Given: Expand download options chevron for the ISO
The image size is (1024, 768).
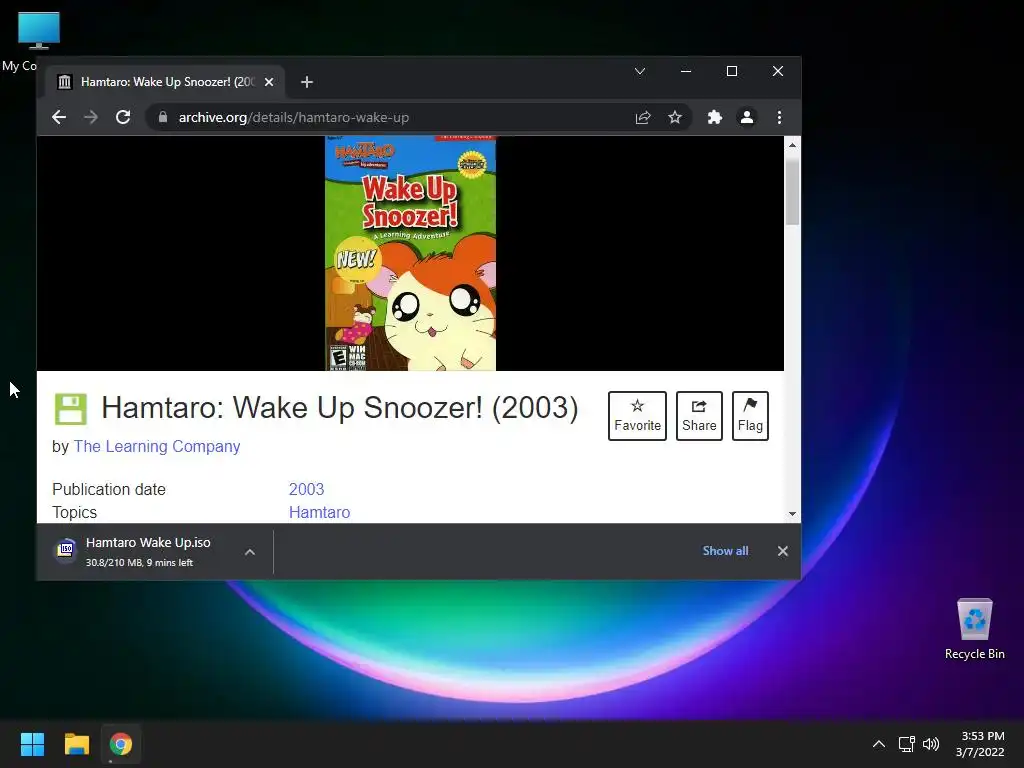Looking at the screenshot, I should click(249, 552).
